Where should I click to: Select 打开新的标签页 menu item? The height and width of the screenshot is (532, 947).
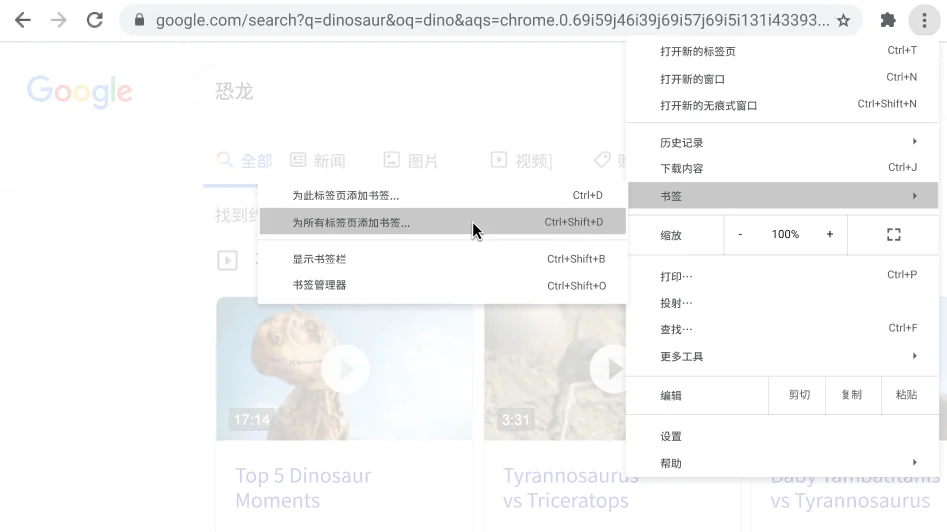(x=783, y=51)
